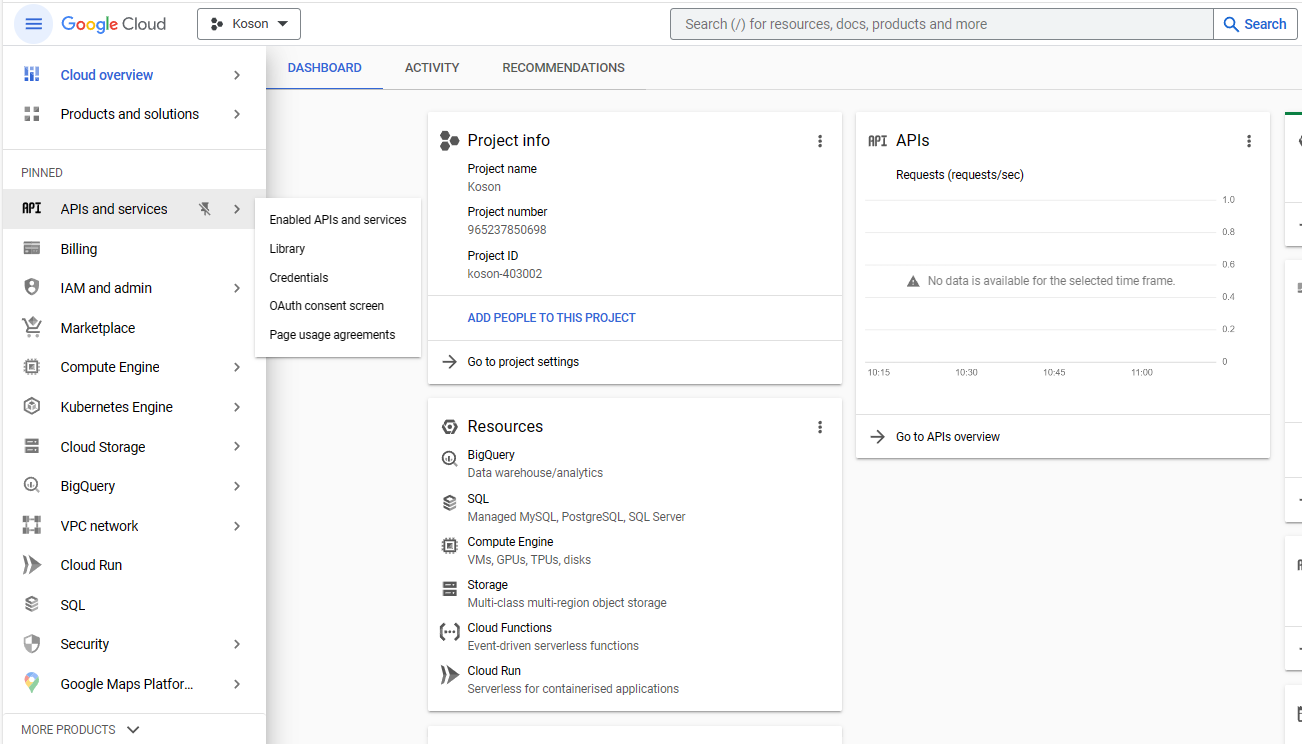The height and width of the screenshot is (744, 1302).
Task: Click ADD PEOPLE TO THIS PROJECT link
Action: coord(552,318)
